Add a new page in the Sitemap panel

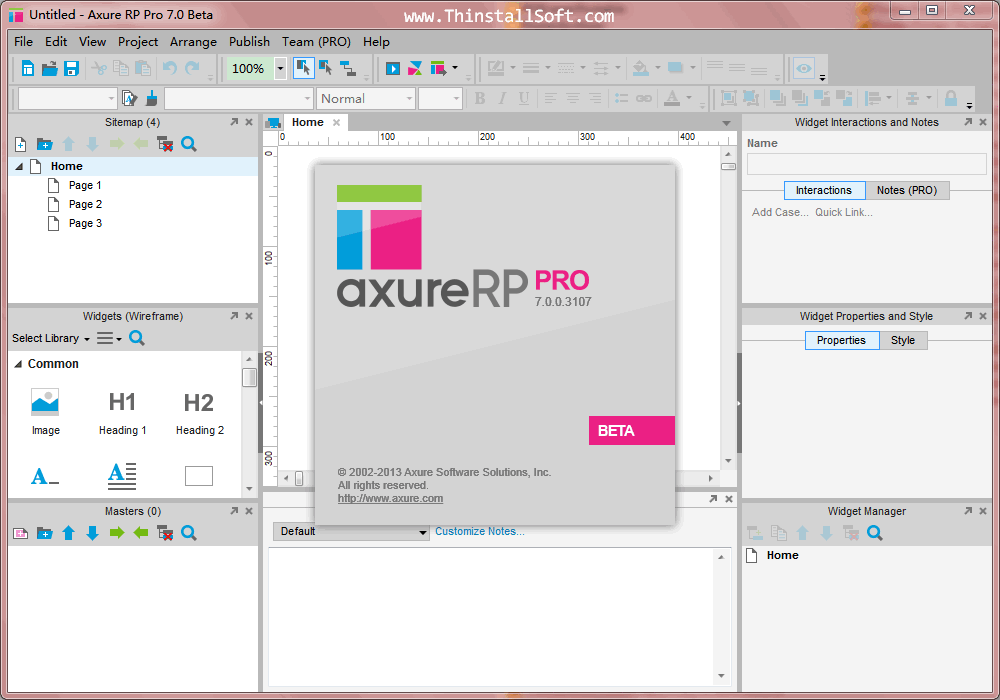point(20,144)
